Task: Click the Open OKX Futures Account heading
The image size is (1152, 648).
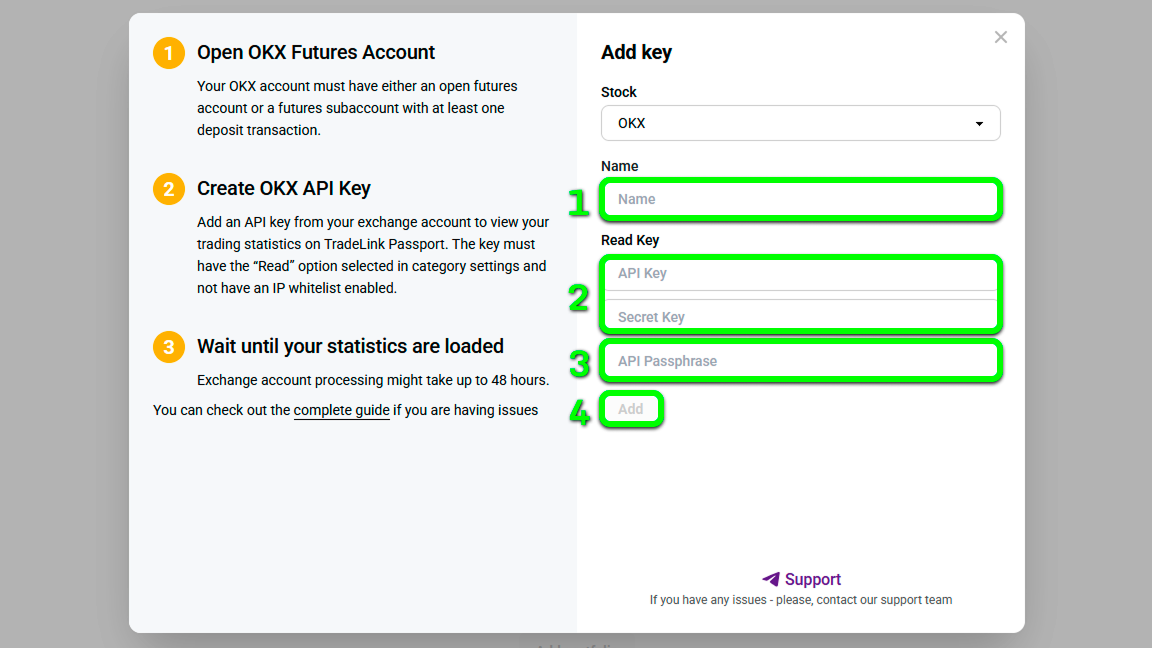Action: (x=316, y=52)
